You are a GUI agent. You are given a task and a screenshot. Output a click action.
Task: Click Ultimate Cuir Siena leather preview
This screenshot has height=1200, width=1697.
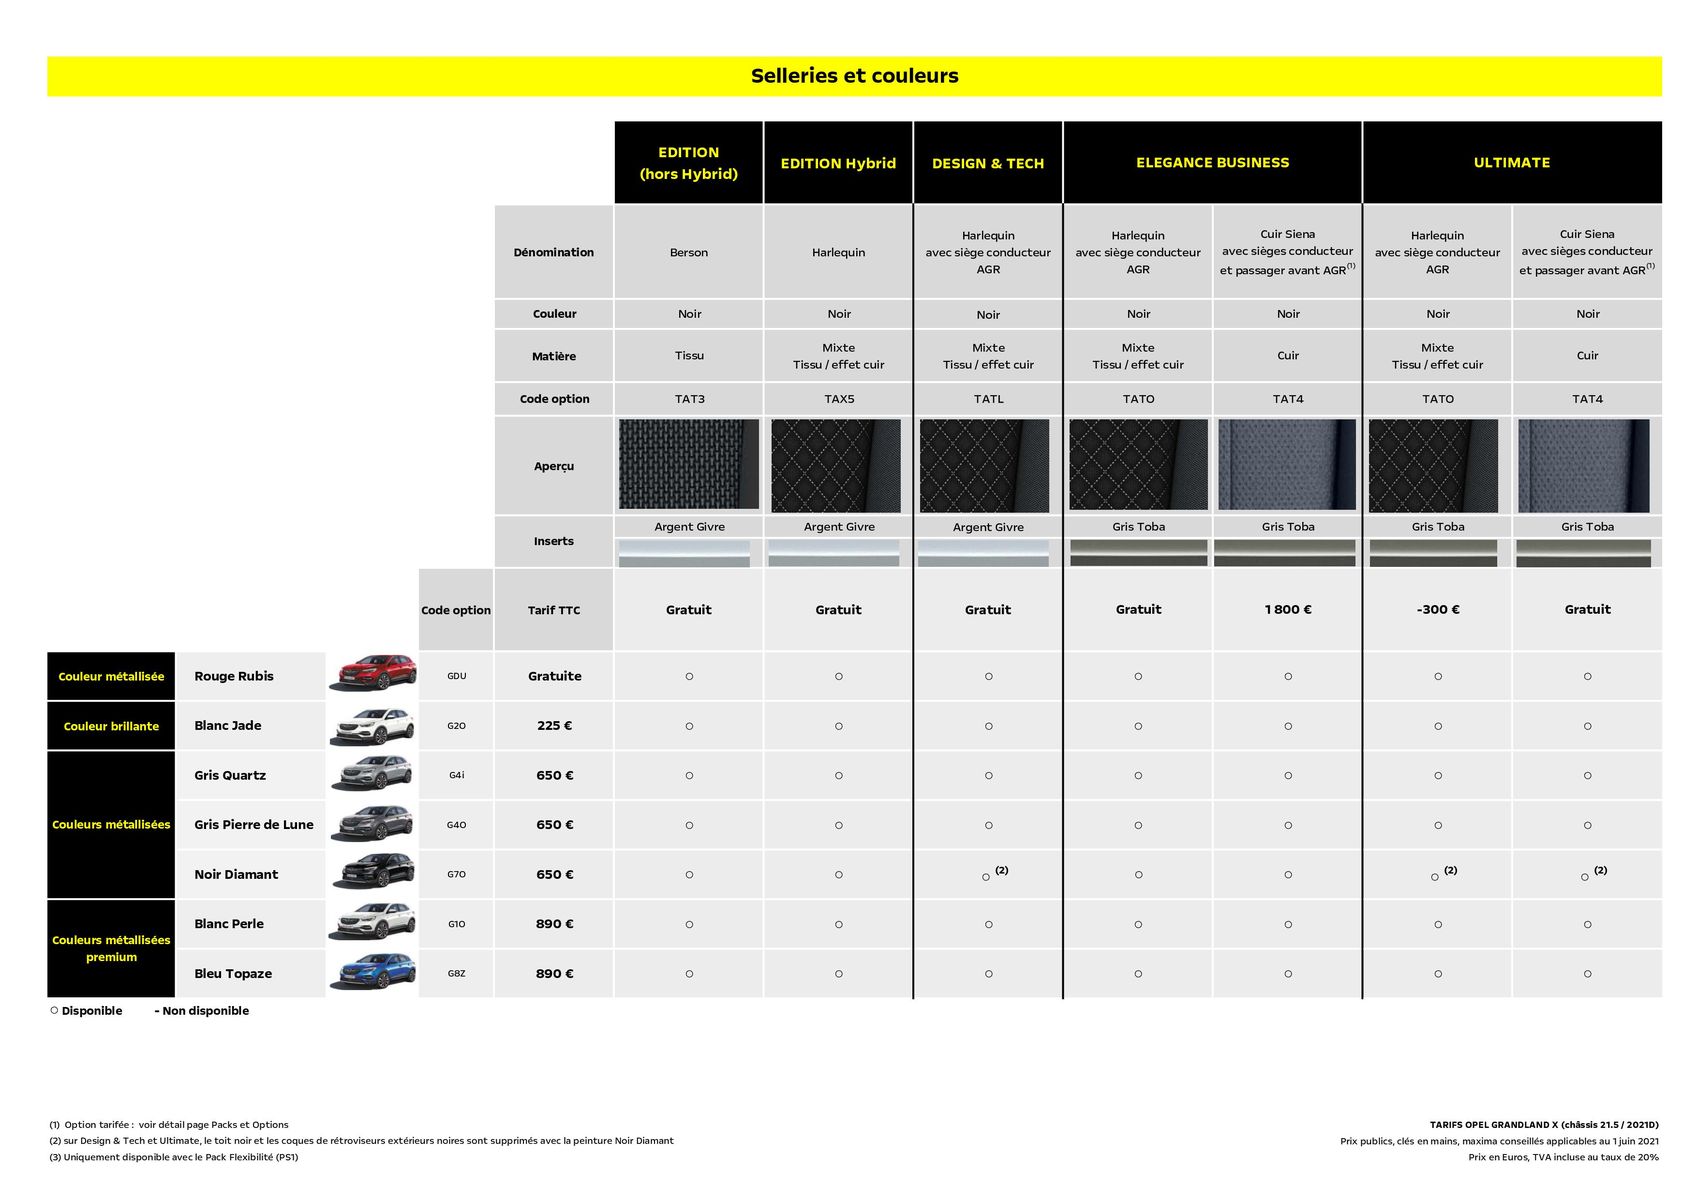(1584, 465)
